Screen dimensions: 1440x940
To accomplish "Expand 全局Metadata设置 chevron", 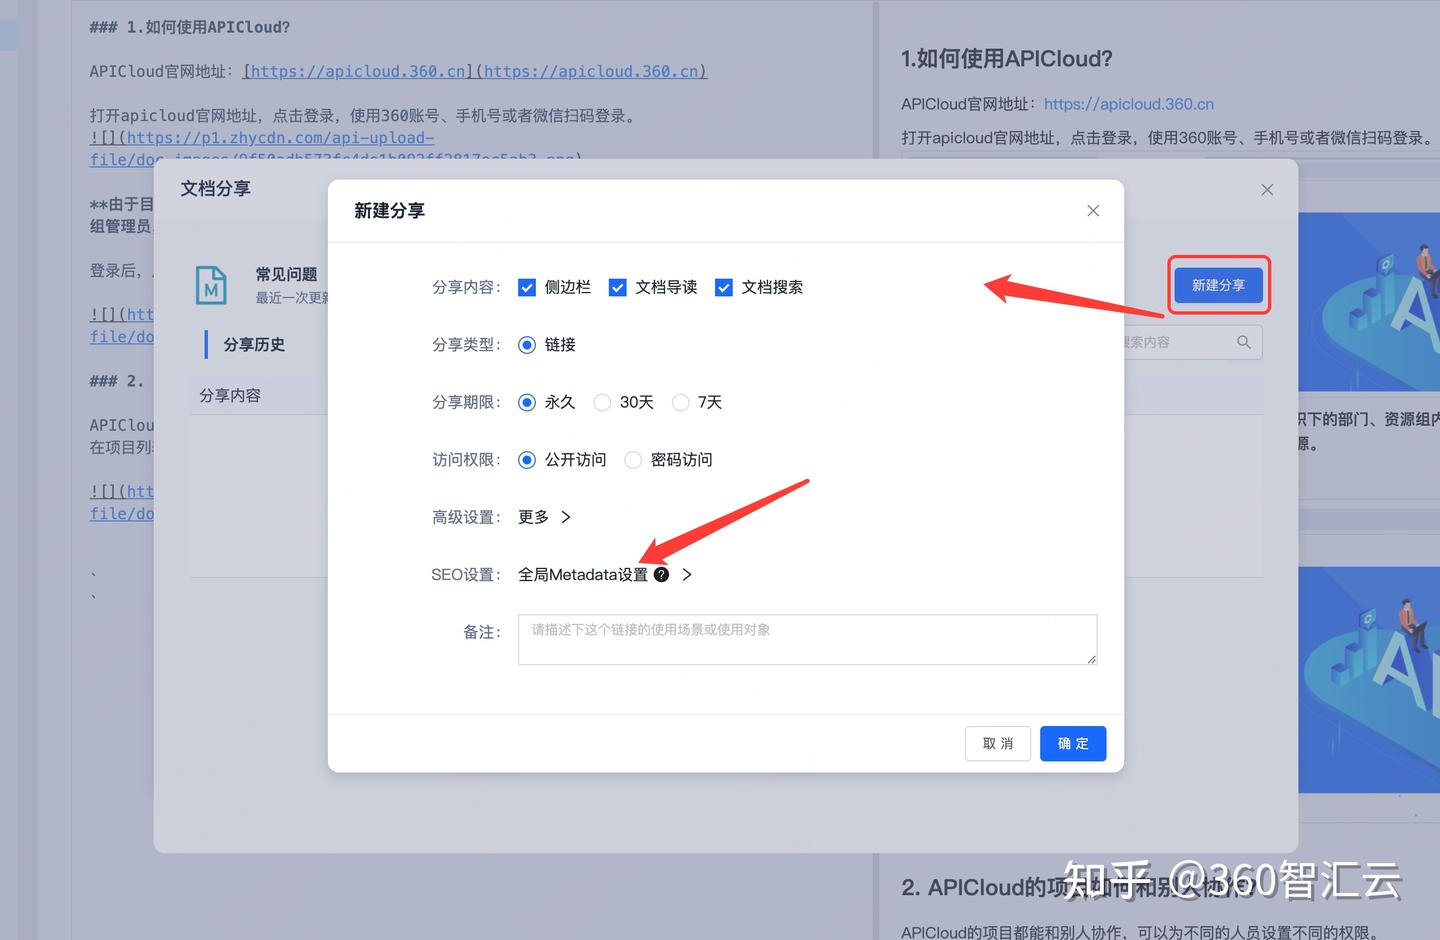I will pyautogui.click(x=687, y=575).
